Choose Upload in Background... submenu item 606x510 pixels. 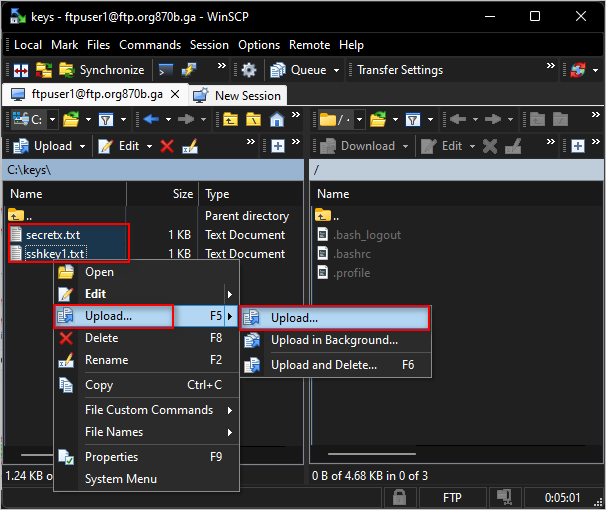[335, 340]
